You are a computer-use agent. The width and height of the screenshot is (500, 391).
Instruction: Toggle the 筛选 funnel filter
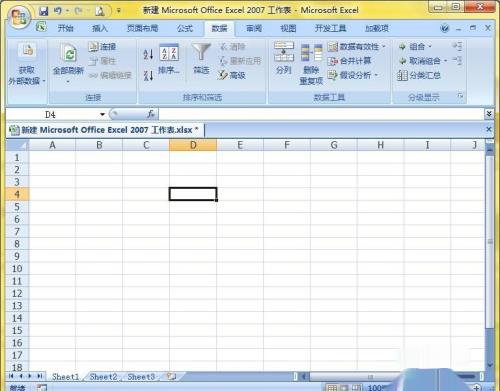[x=201, y=59]
